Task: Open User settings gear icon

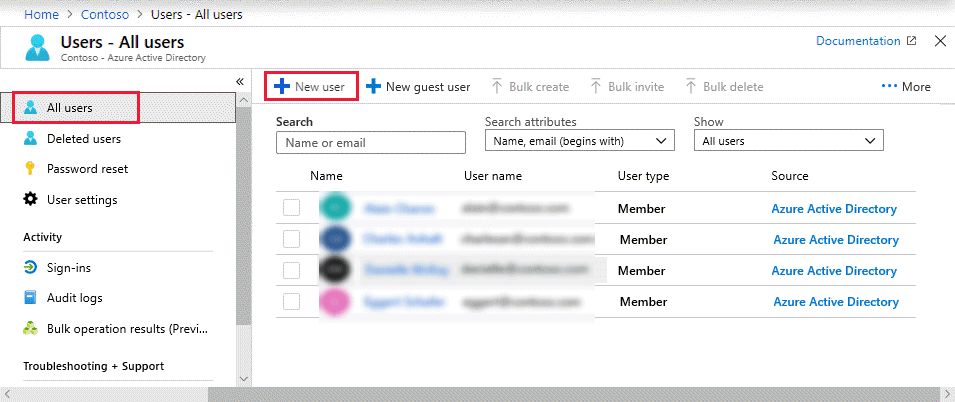Action: (x=31, y=200)
